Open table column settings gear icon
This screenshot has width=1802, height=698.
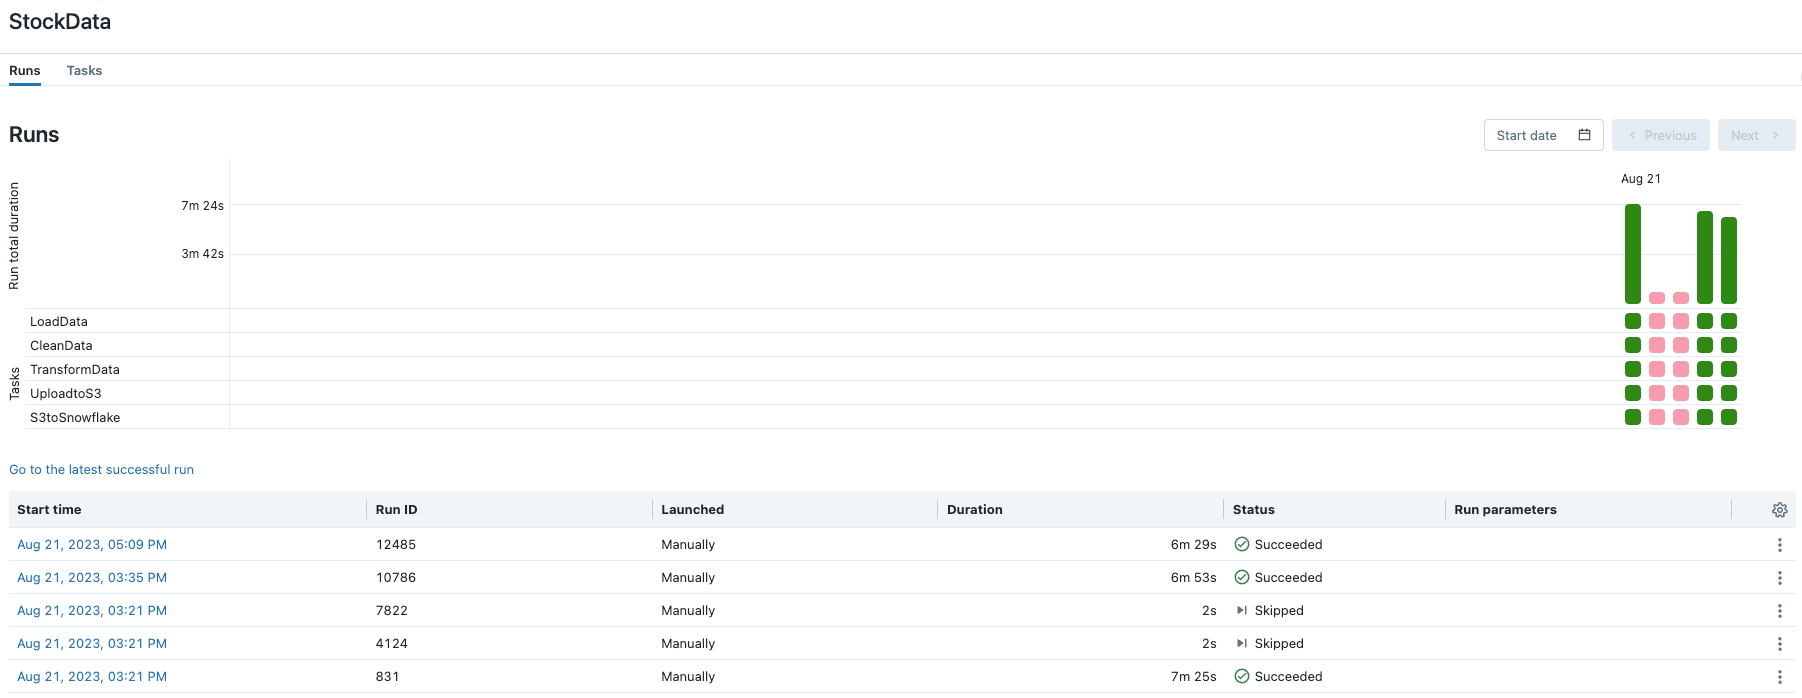pyautogui.click(x=1779, y=510)
